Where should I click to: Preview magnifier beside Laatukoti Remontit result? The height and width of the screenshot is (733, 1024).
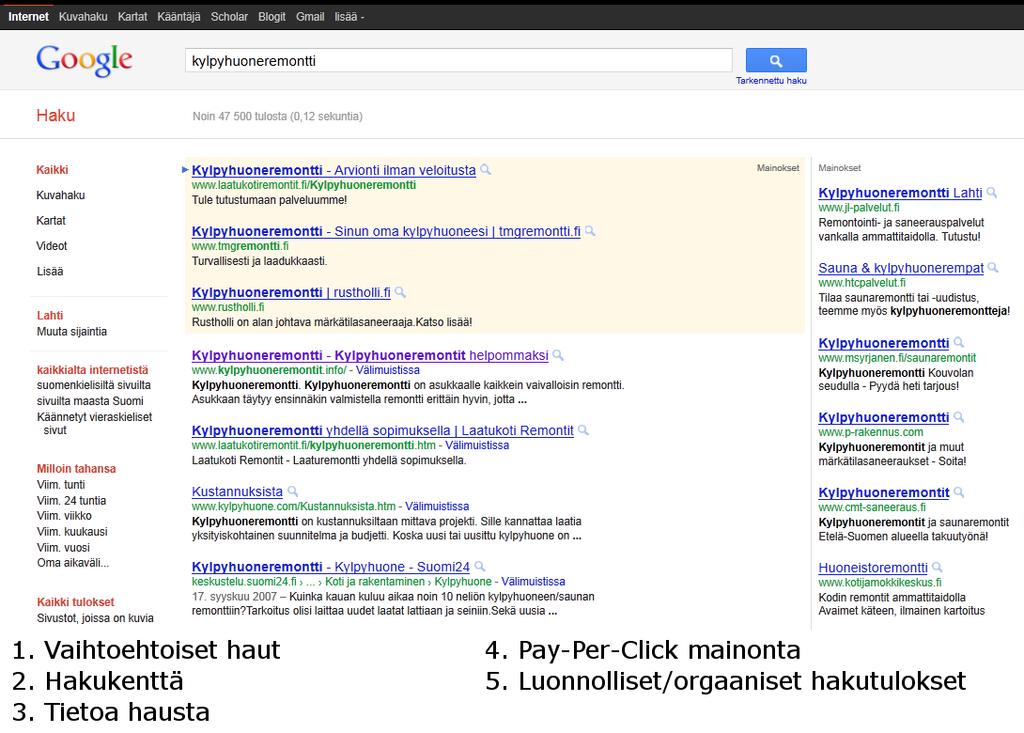[583, 431]
